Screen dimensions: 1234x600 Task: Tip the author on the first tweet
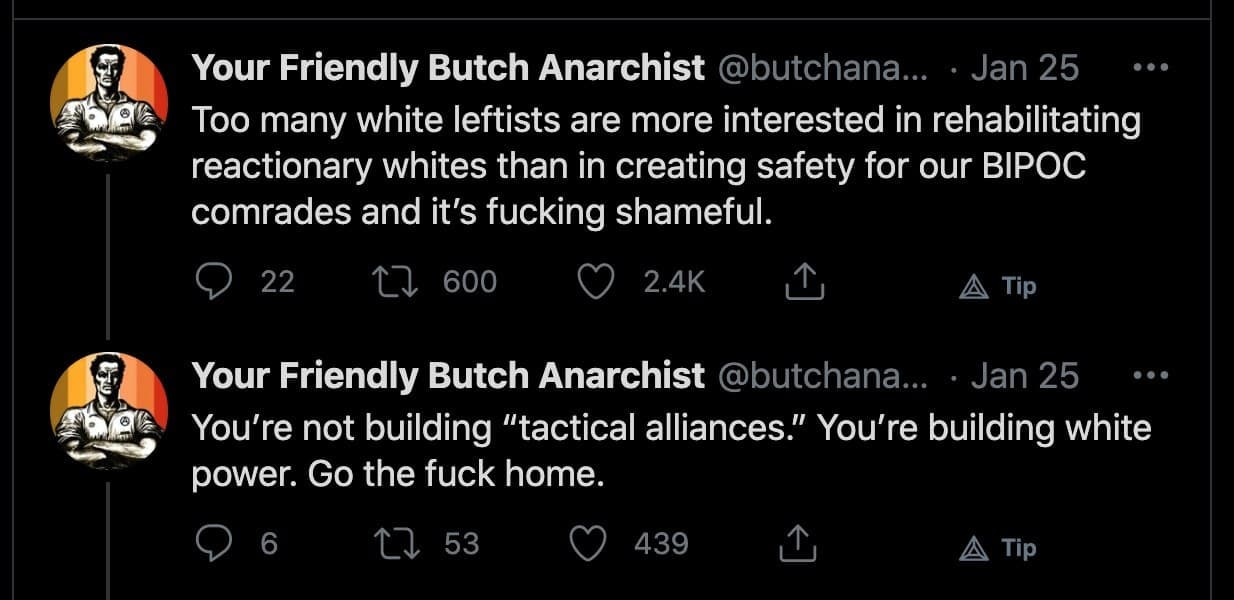pos(998,286)
